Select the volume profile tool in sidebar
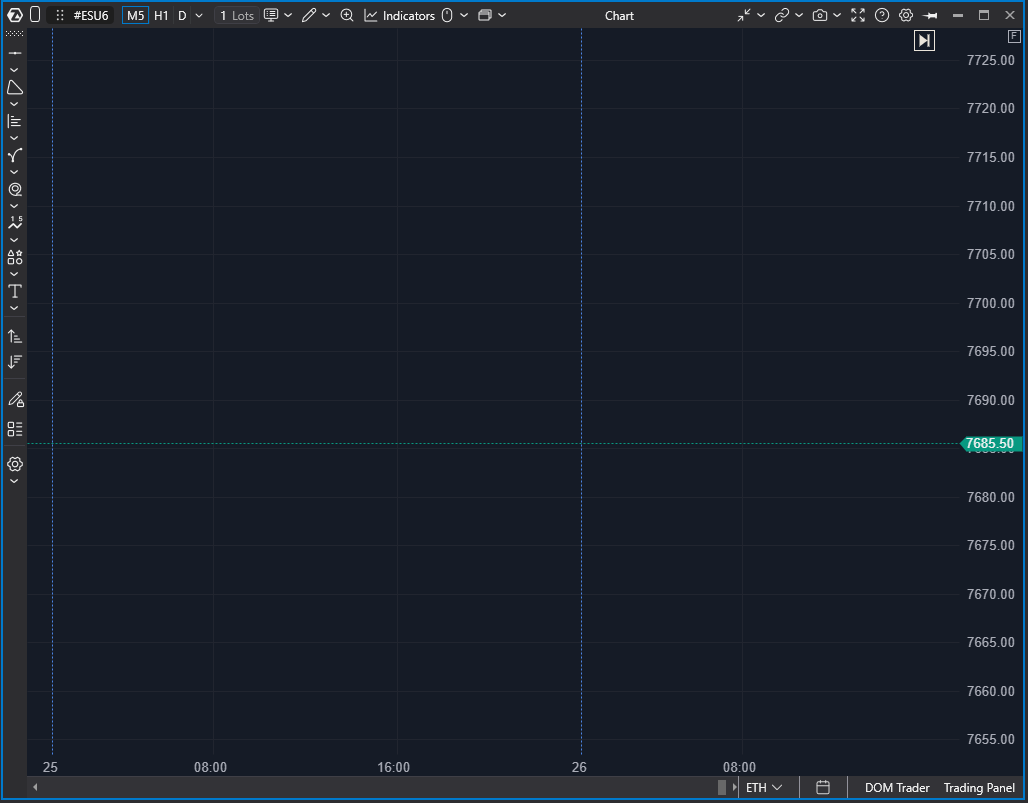 click(14, 121)
